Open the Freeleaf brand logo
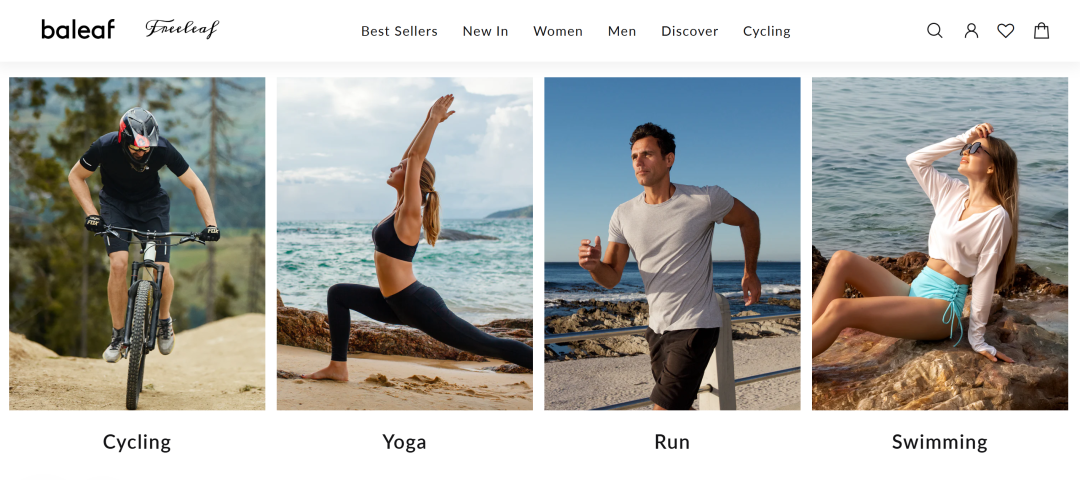Screen dimensions: 1080x480 coord(182,29)
